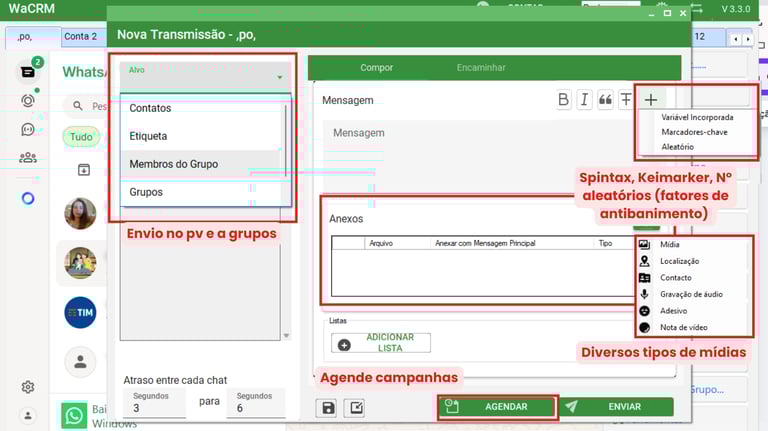Click the green WhatsApp logo icon

pos(74,415)
